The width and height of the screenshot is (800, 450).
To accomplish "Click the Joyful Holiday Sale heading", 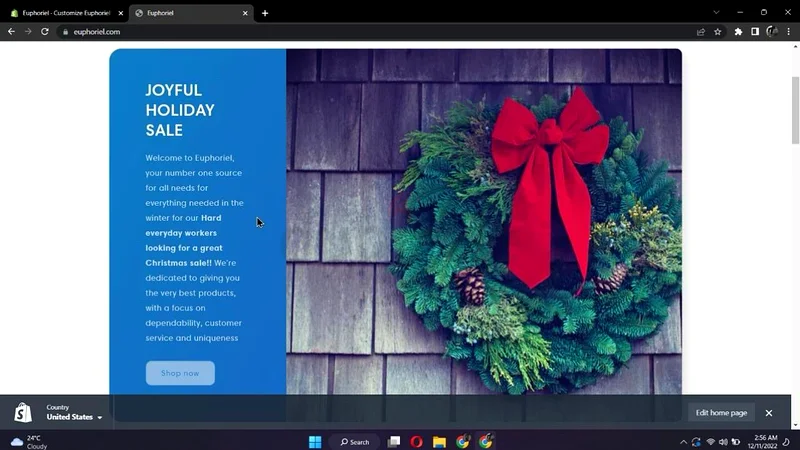I will pos(180,110).
